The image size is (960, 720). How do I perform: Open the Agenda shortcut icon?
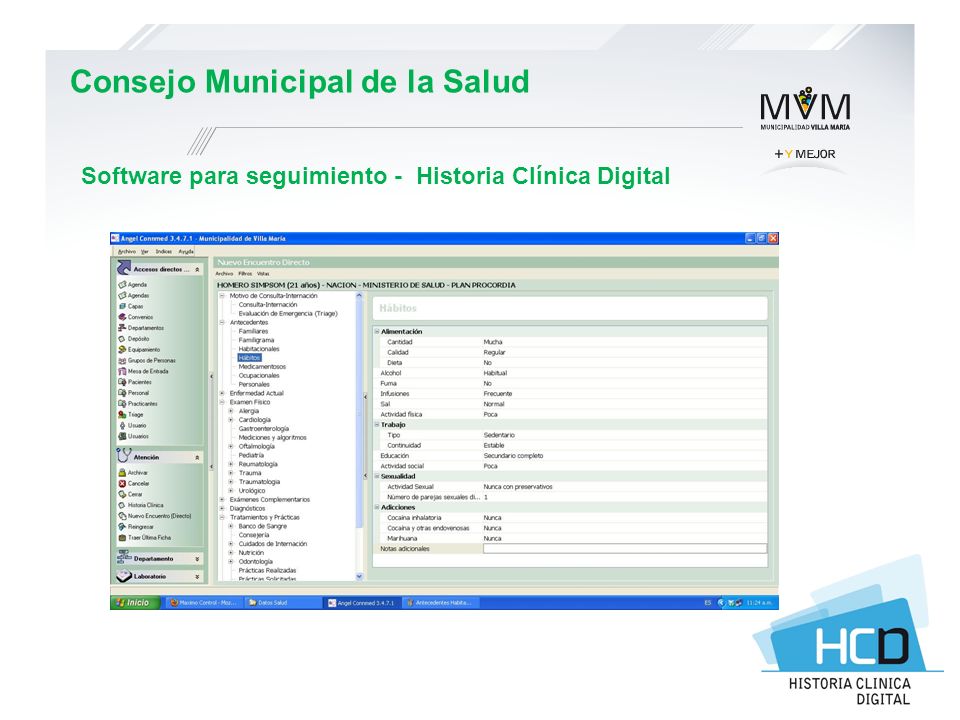(x=122, y=285)
